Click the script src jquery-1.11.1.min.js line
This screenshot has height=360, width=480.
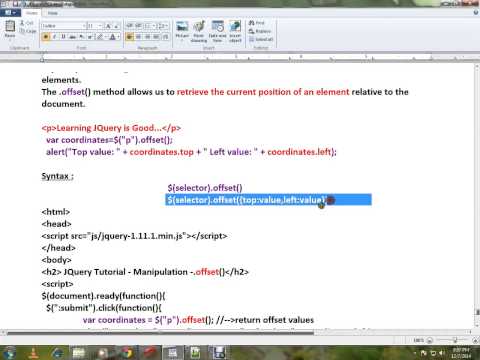[x=134, y=236]
